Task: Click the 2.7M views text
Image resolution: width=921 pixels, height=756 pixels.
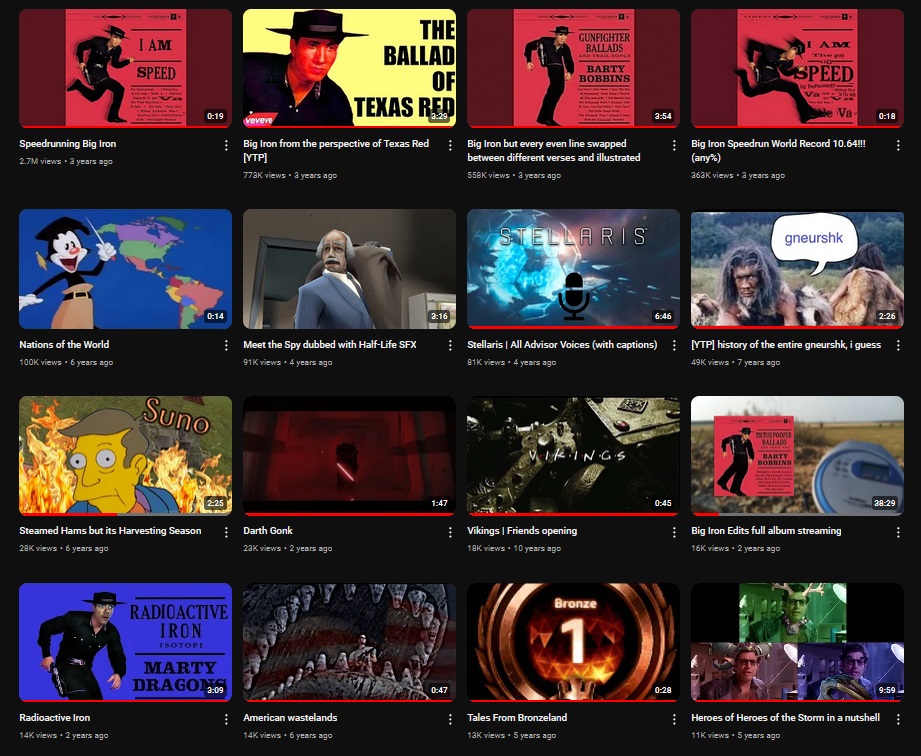Action: point(40,161)
